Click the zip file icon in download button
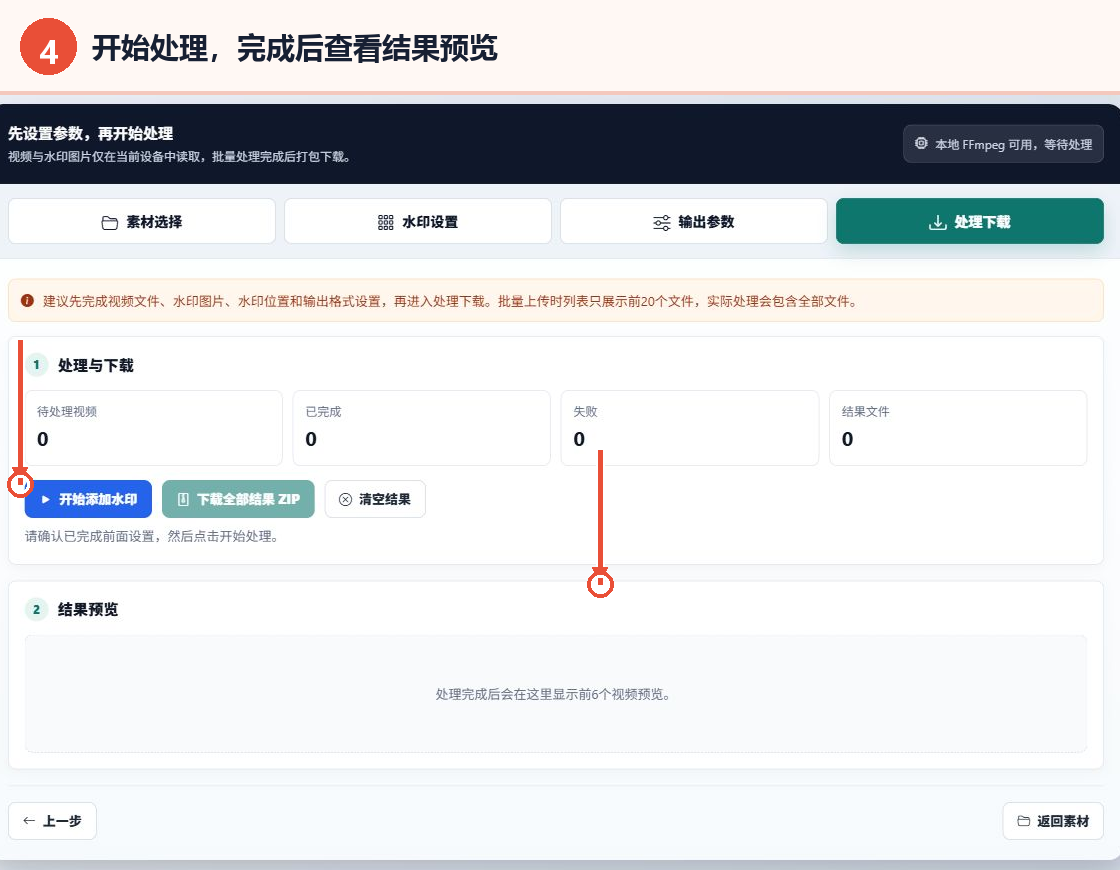The width and height of the screenshot is (1120, 870). tap(184, 499)
